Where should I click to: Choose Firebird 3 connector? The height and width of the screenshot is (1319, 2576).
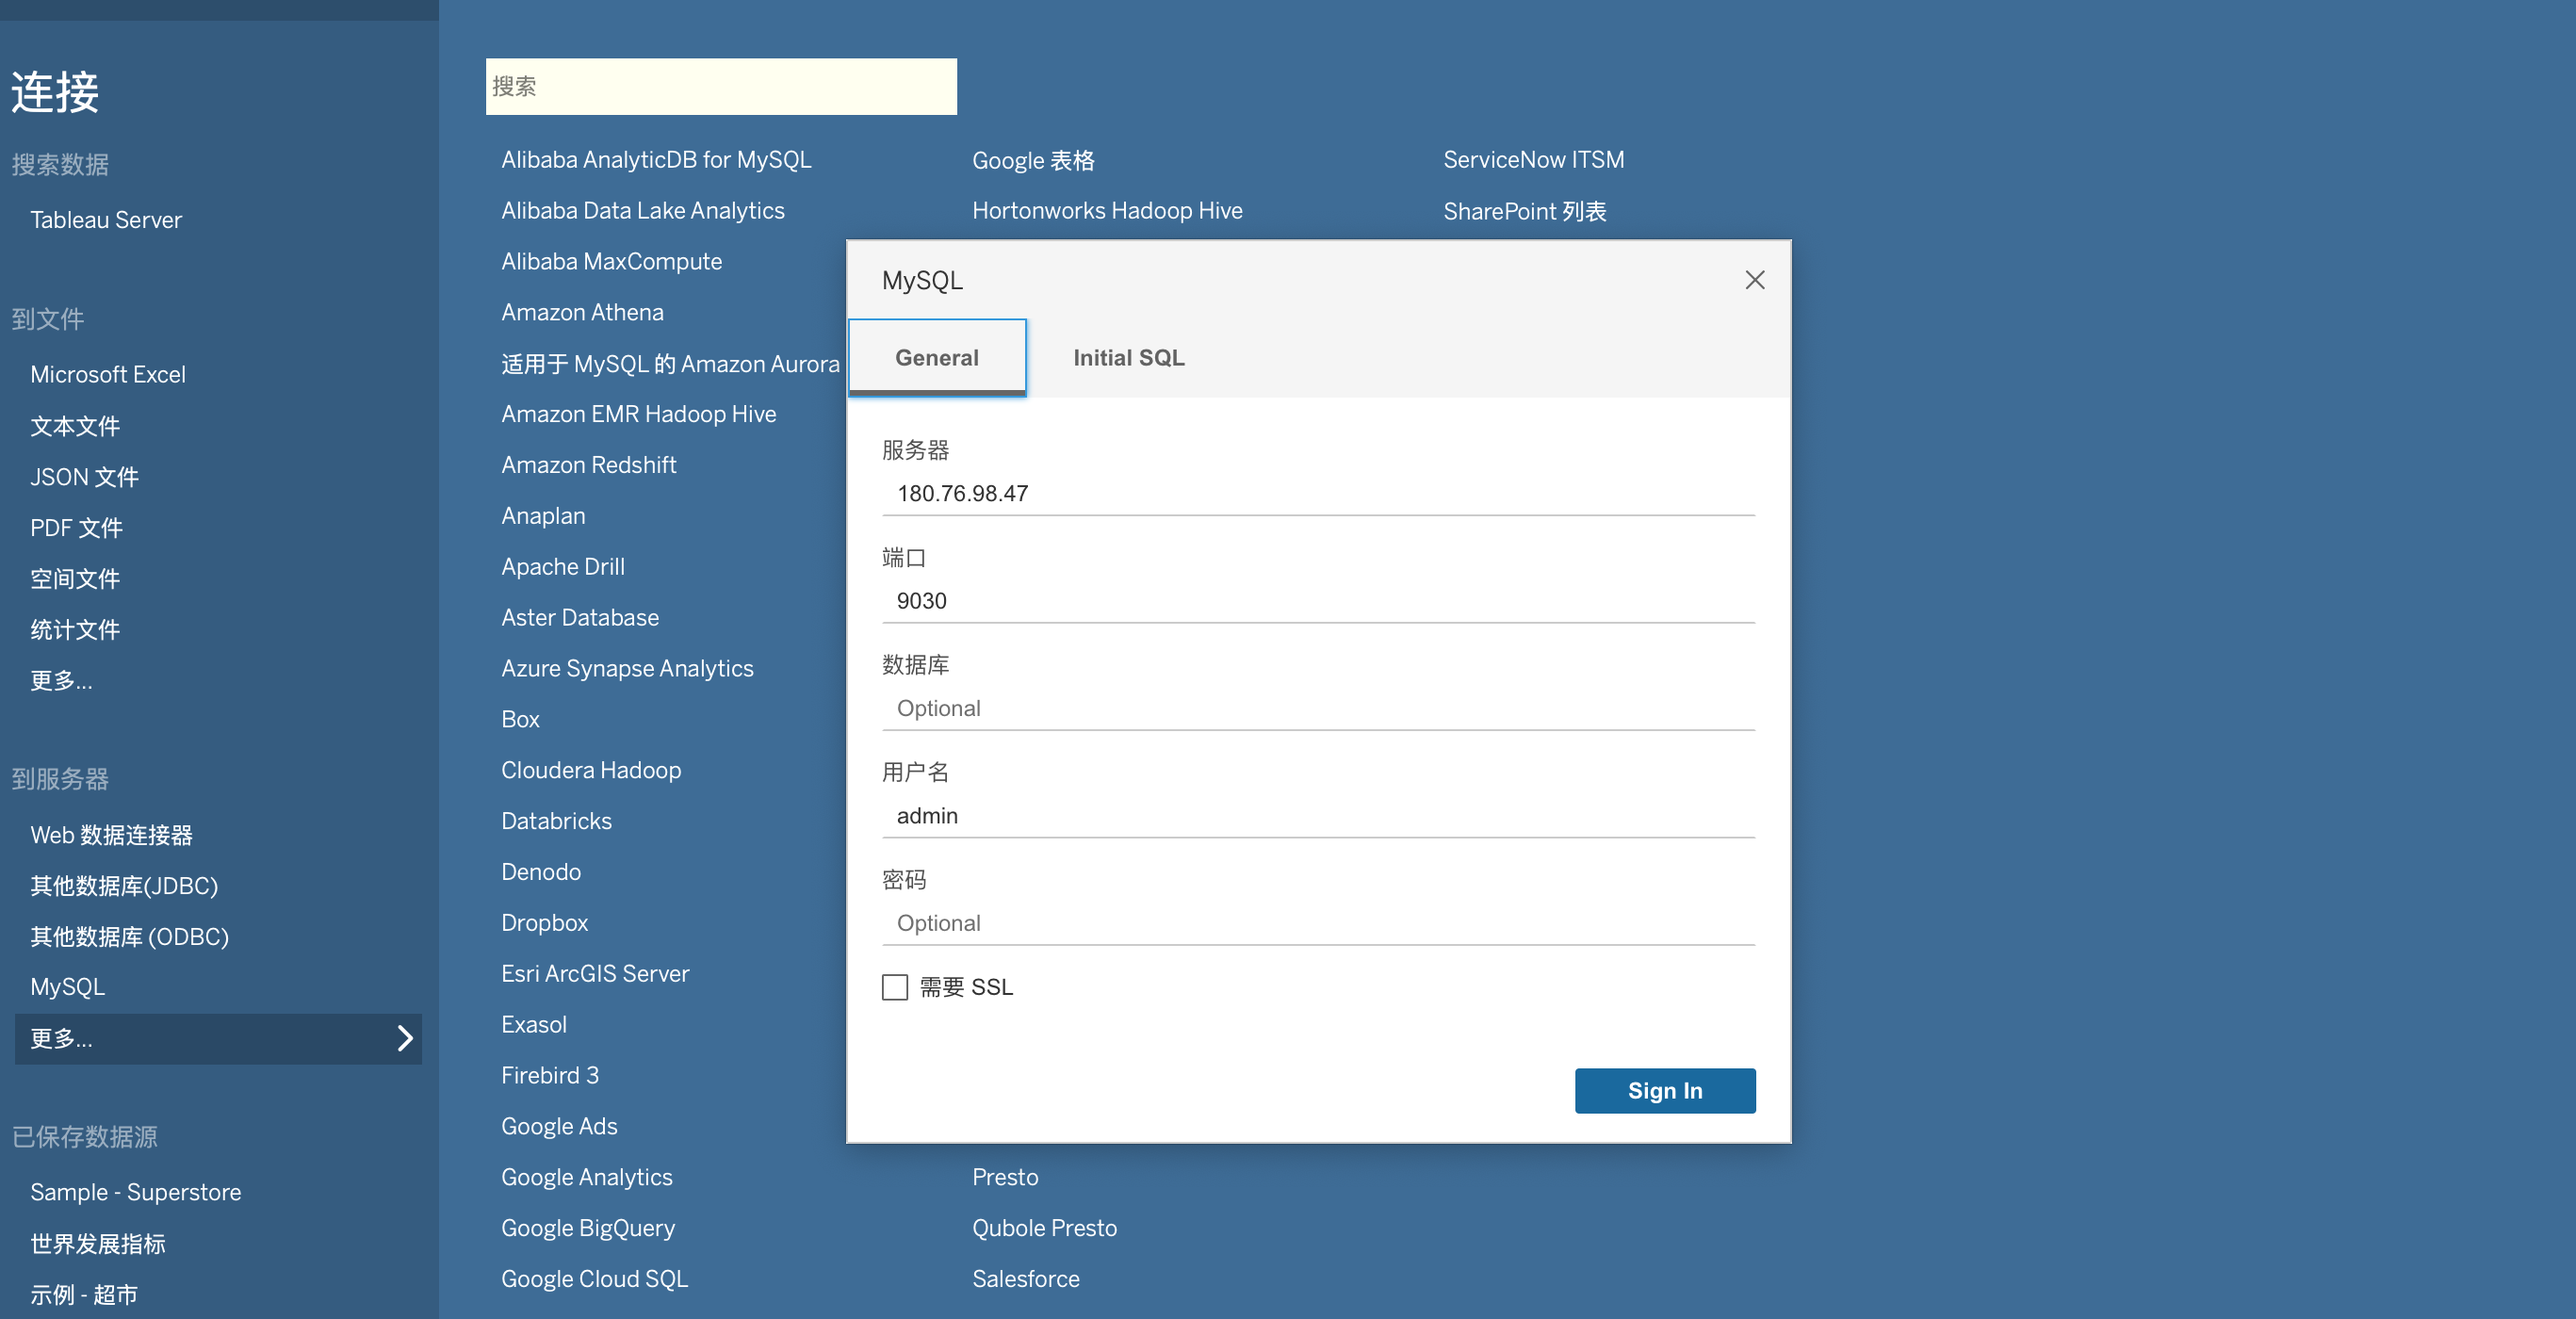pyautogui.click(x=549, y=1076)
